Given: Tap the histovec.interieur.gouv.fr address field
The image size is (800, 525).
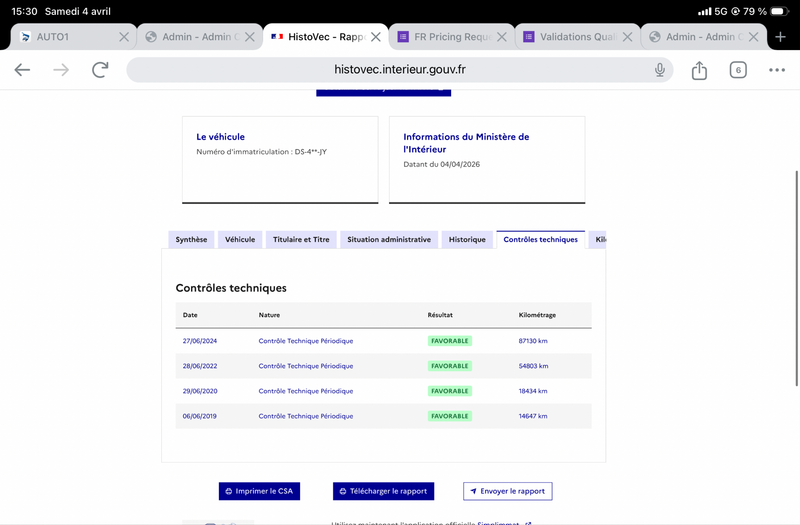Looking at the screenshot, I should (400, 70).
